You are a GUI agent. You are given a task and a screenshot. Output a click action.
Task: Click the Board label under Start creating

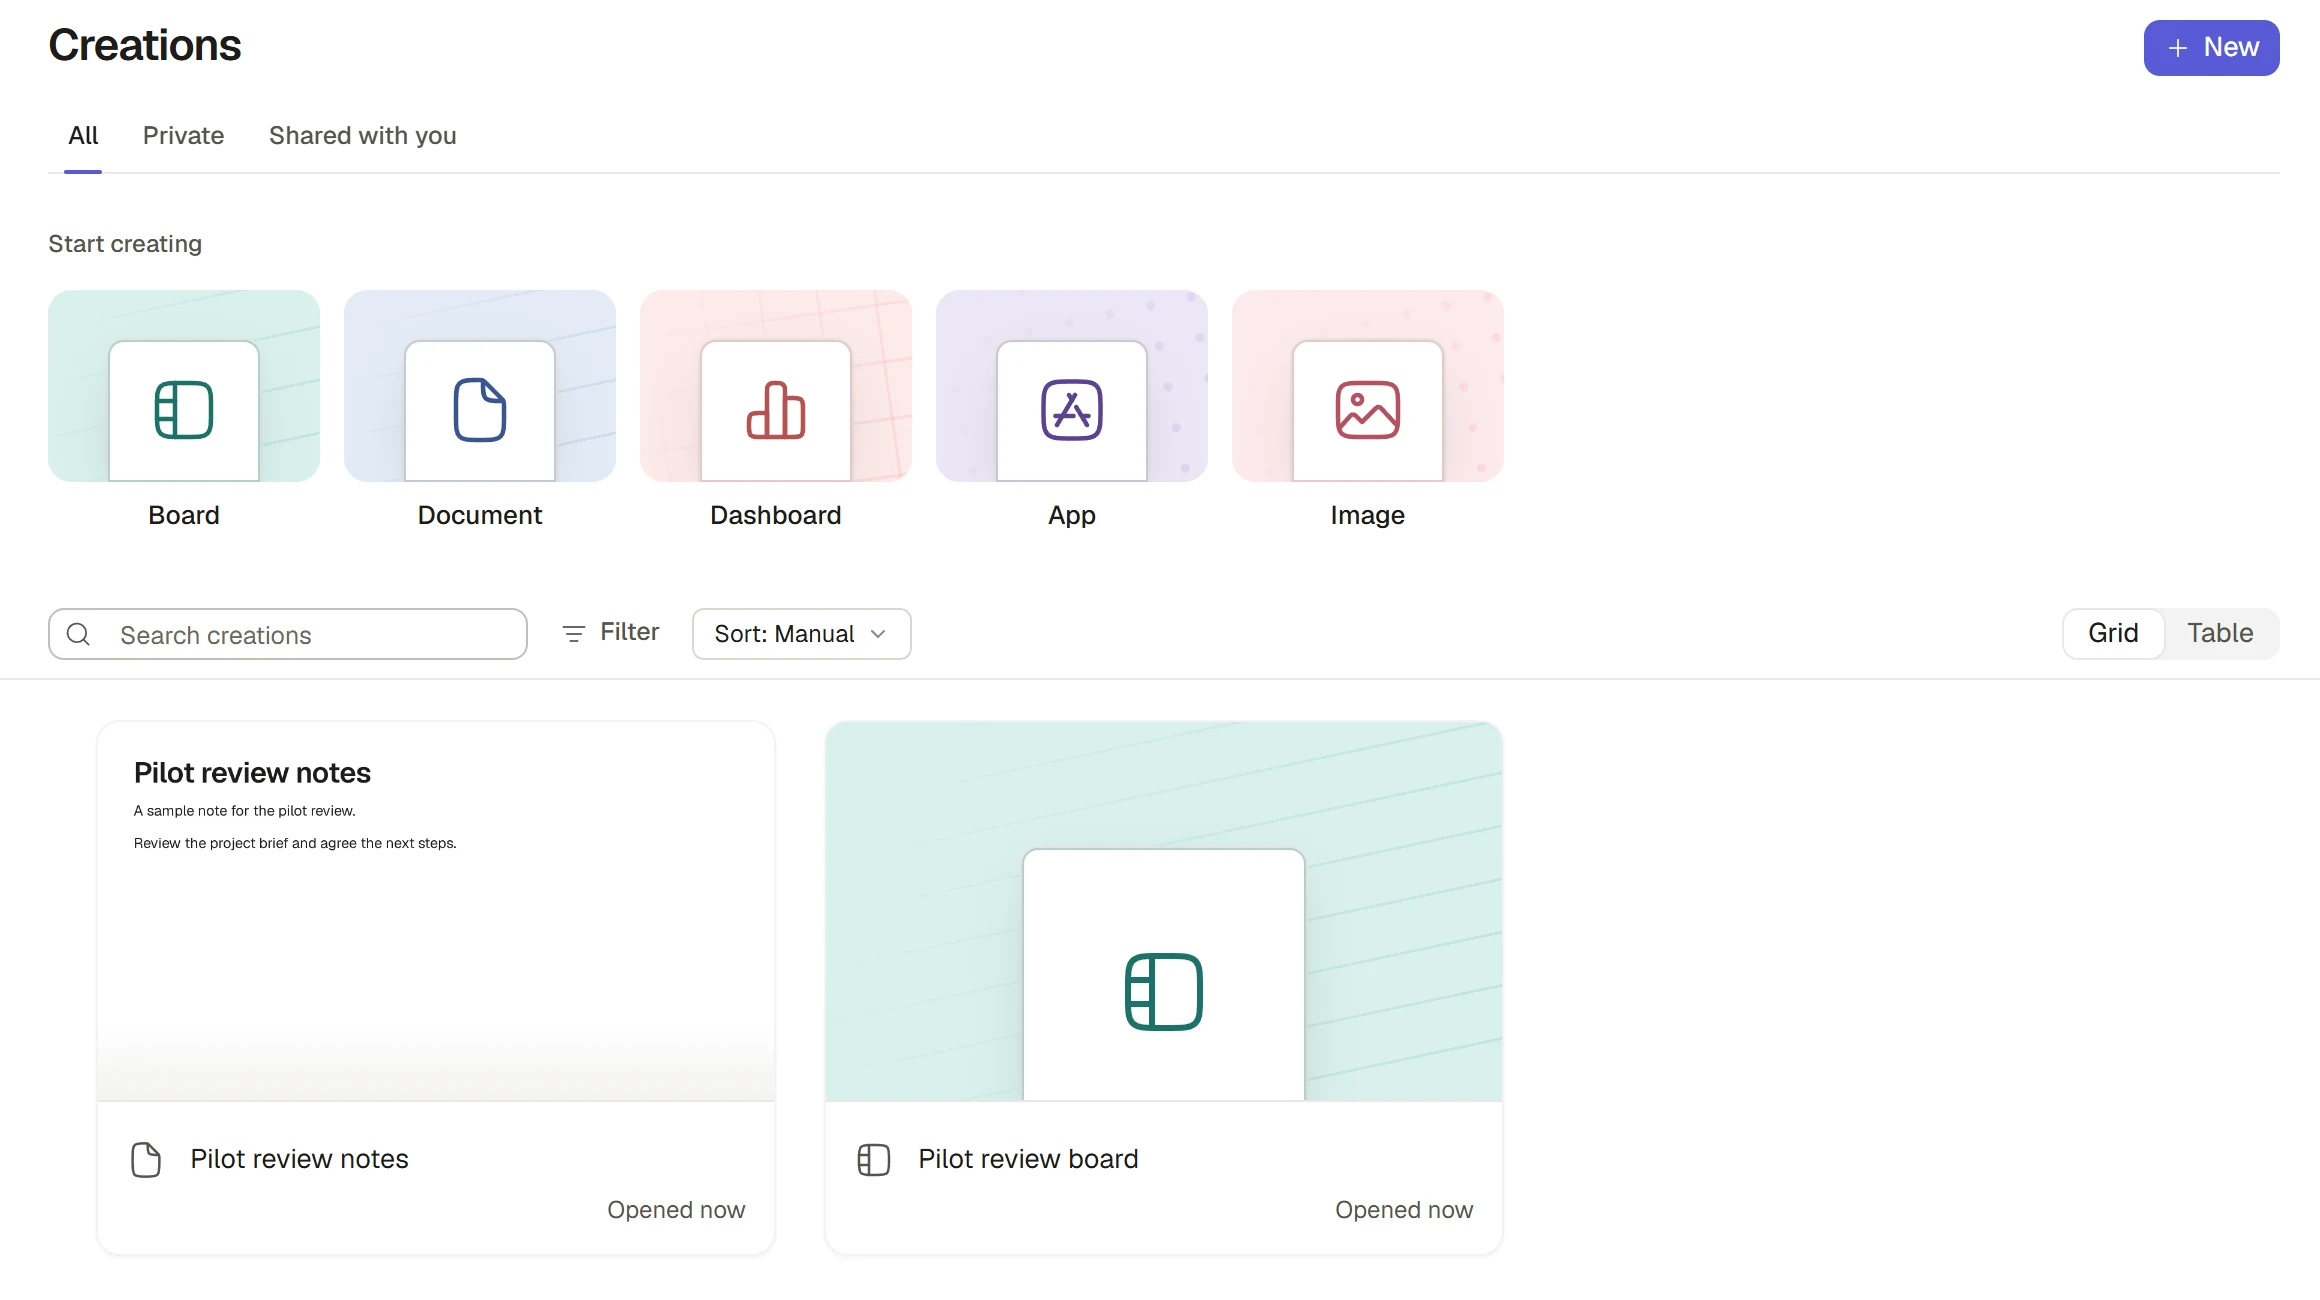pyautogui.click(x=184, y=515)
